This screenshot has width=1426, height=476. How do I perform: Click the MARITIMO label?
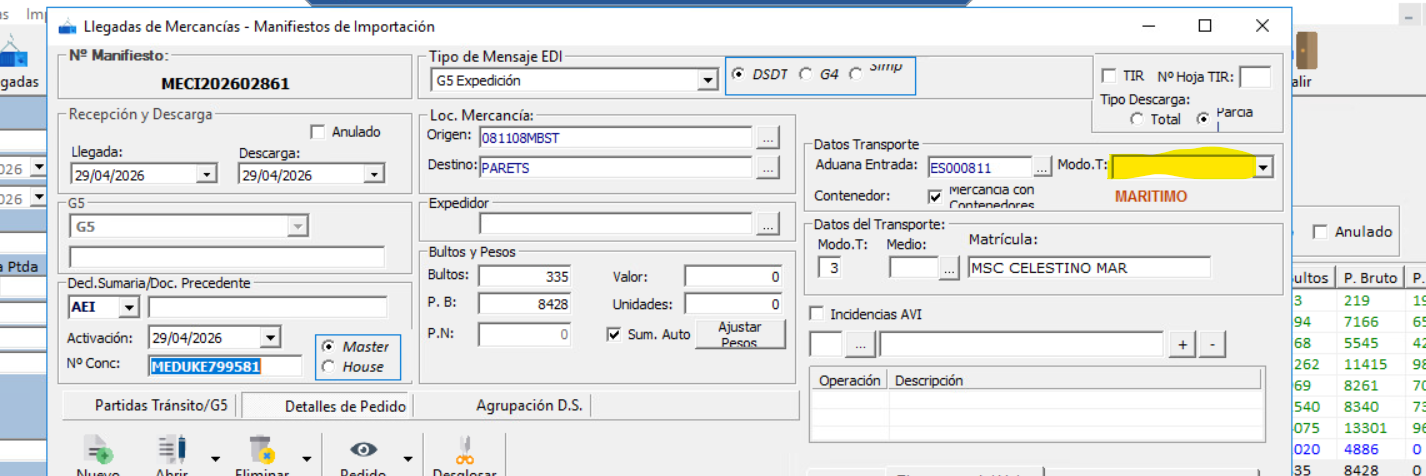click(x=1151, y=197)
